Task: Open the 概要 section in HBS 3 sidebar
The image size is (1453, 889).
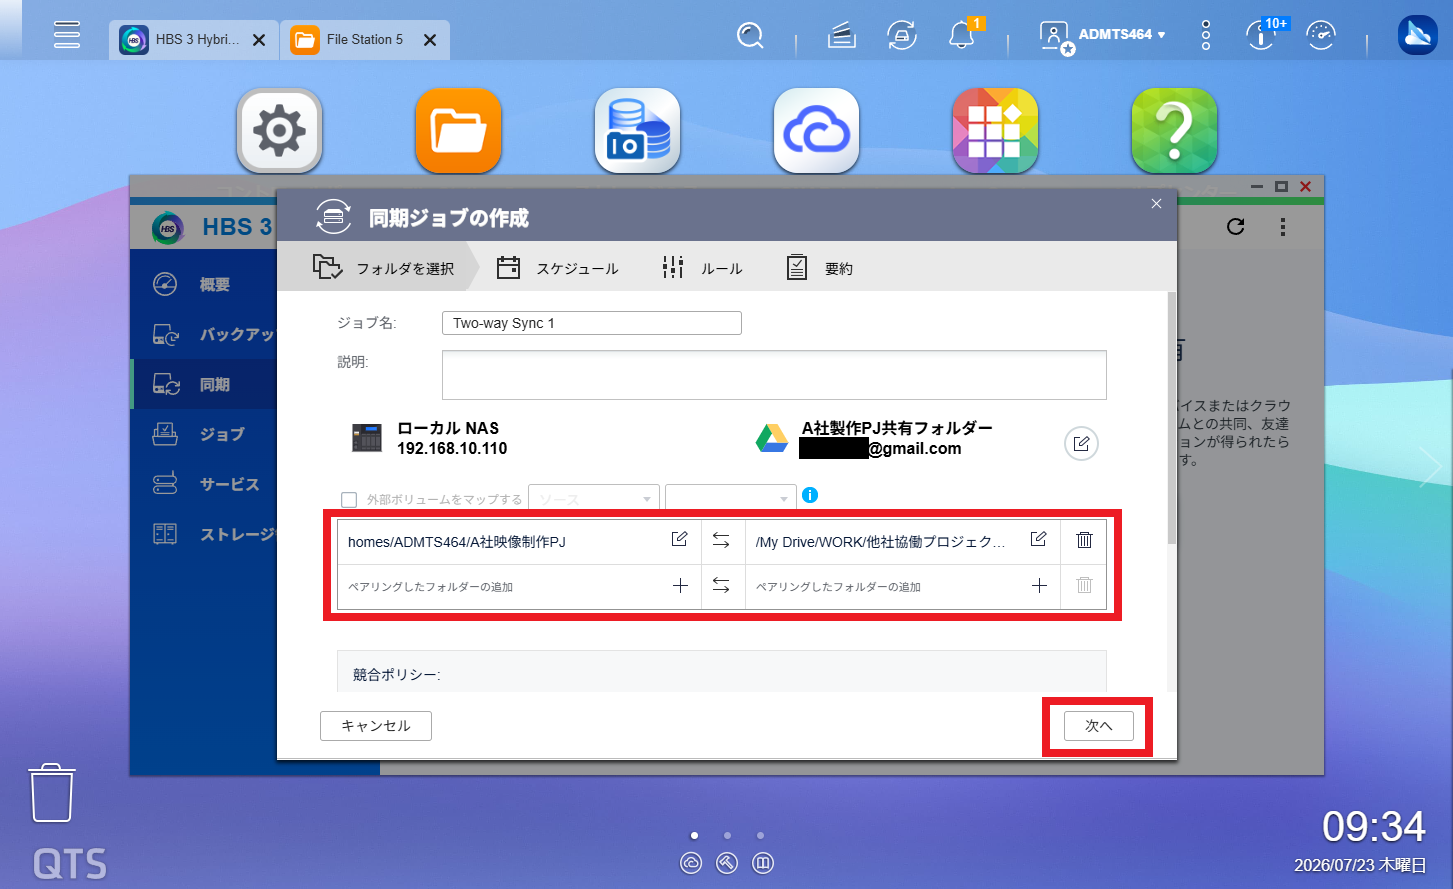Action: point(204,285)
